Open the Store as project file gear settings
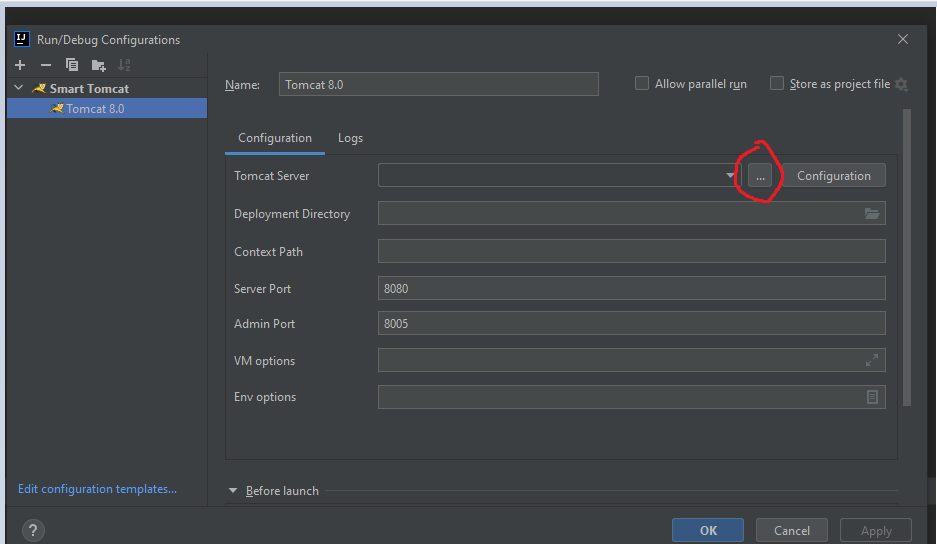This screenshot has height=544, width=937. point(901,85)
